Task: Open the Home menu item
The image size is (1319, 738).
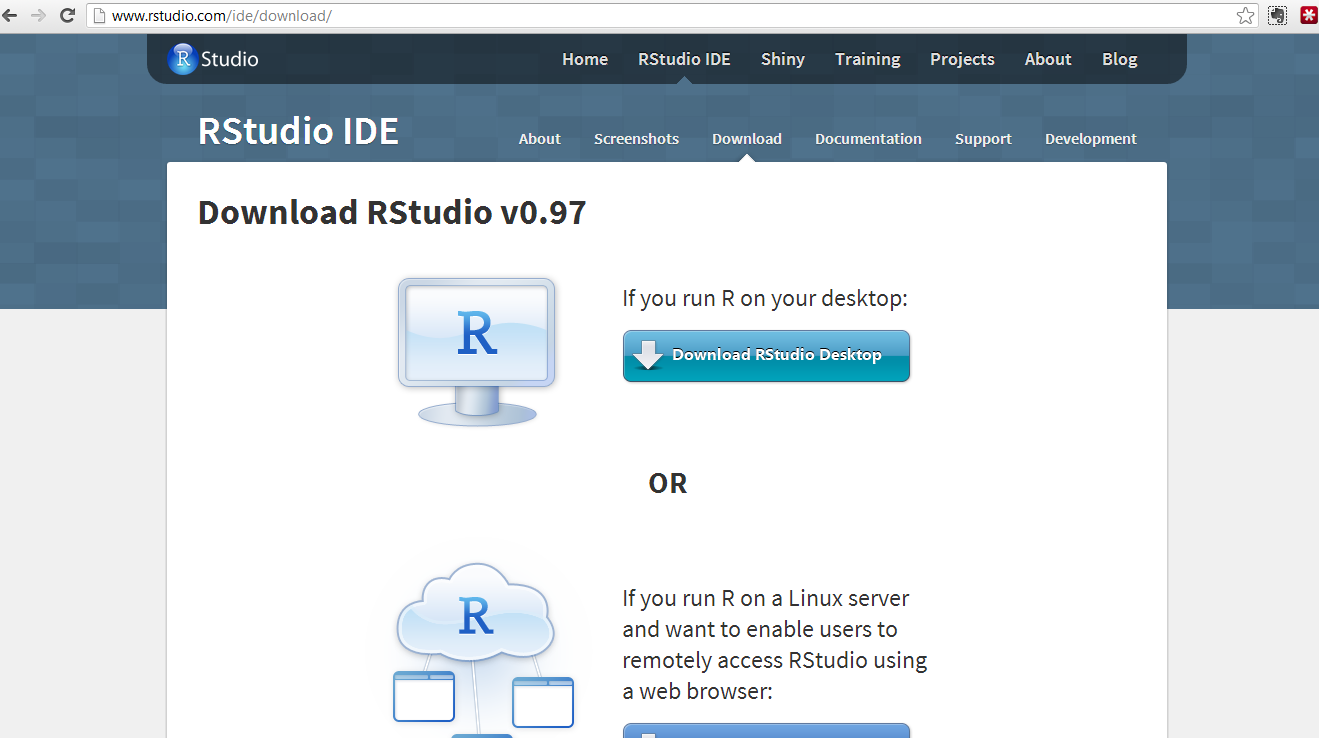Action: pyautogui.click(x=585, y=59)
